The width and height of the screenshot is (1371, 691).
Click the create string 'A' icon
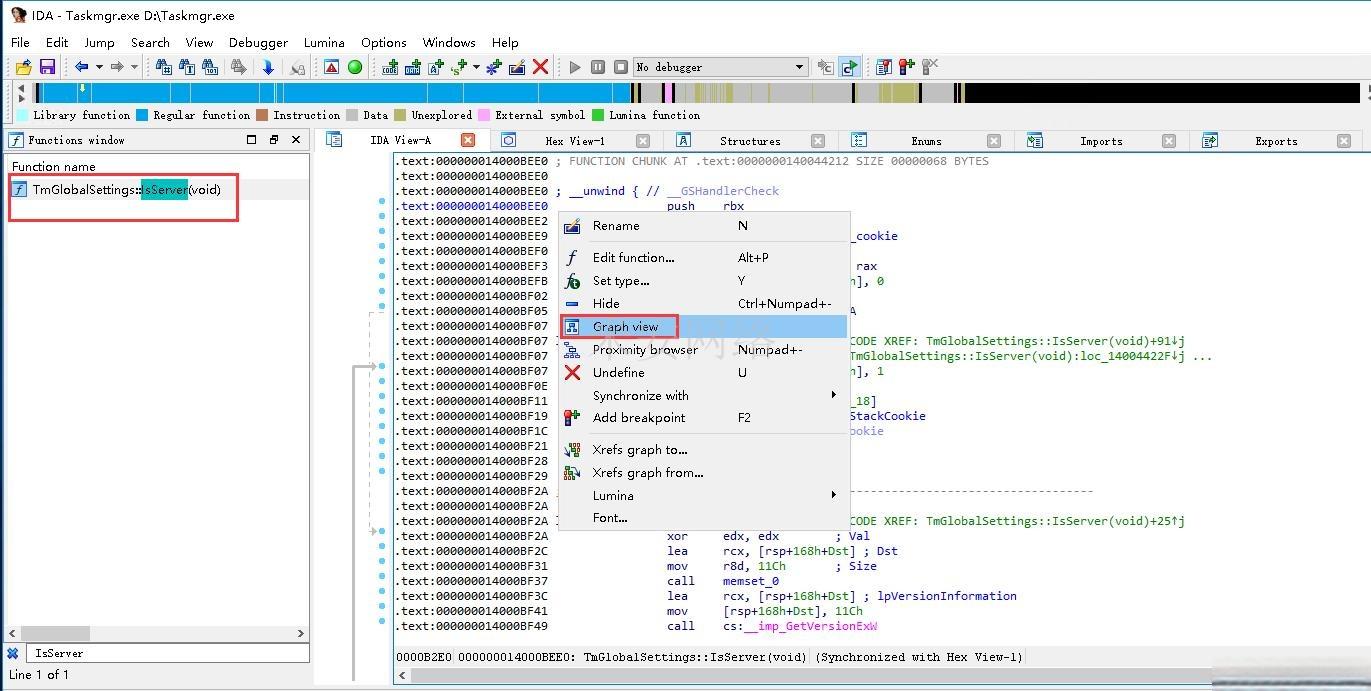(x=436, y=67)
